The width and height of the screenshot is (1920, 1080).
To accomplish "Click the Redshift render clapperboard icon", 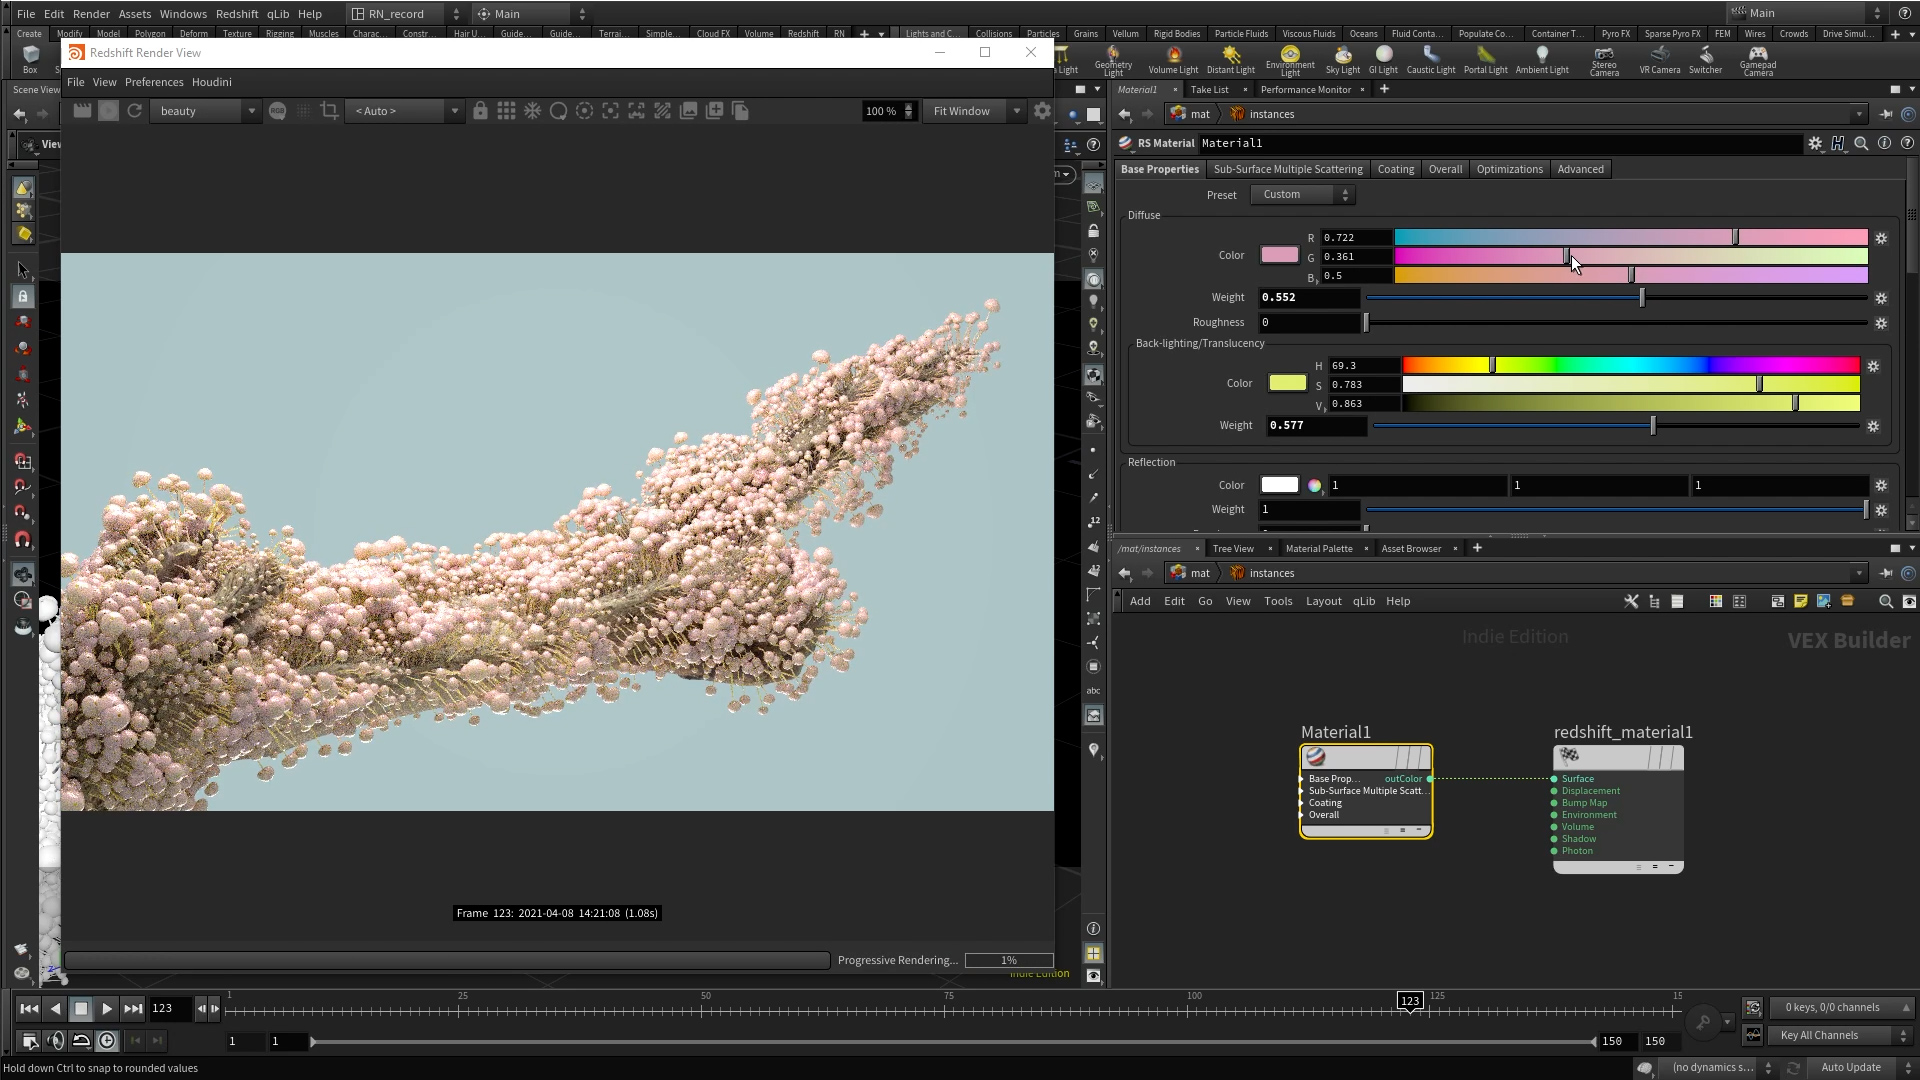I will pos(82,111).
